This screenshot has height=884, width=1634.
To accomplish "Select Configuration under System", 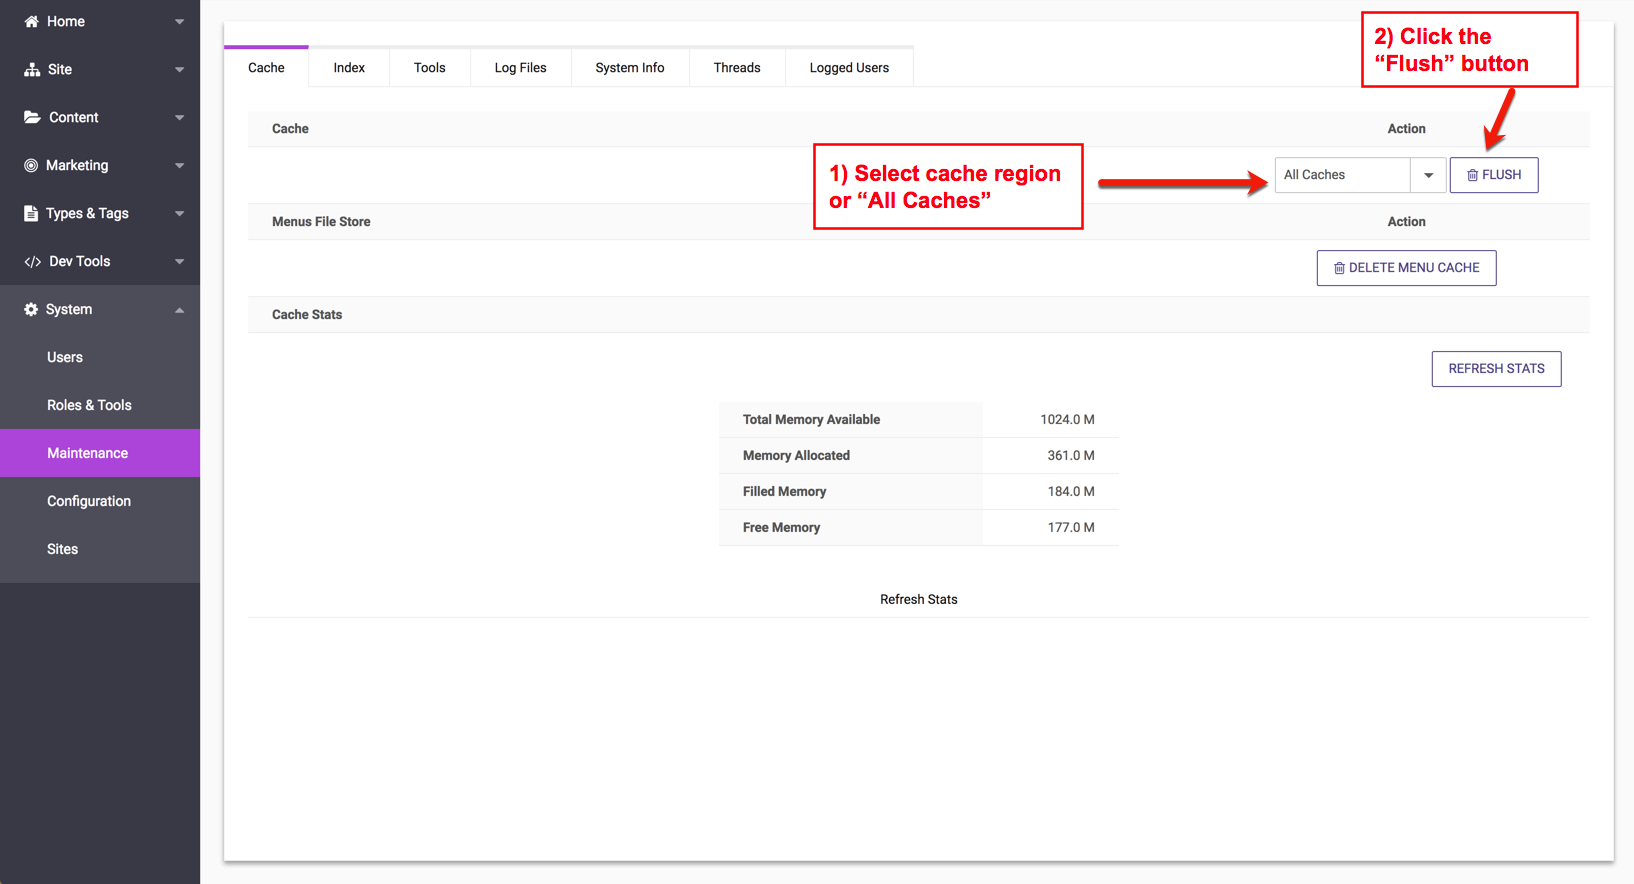I will pyautogui.click(x=89, y=501).
